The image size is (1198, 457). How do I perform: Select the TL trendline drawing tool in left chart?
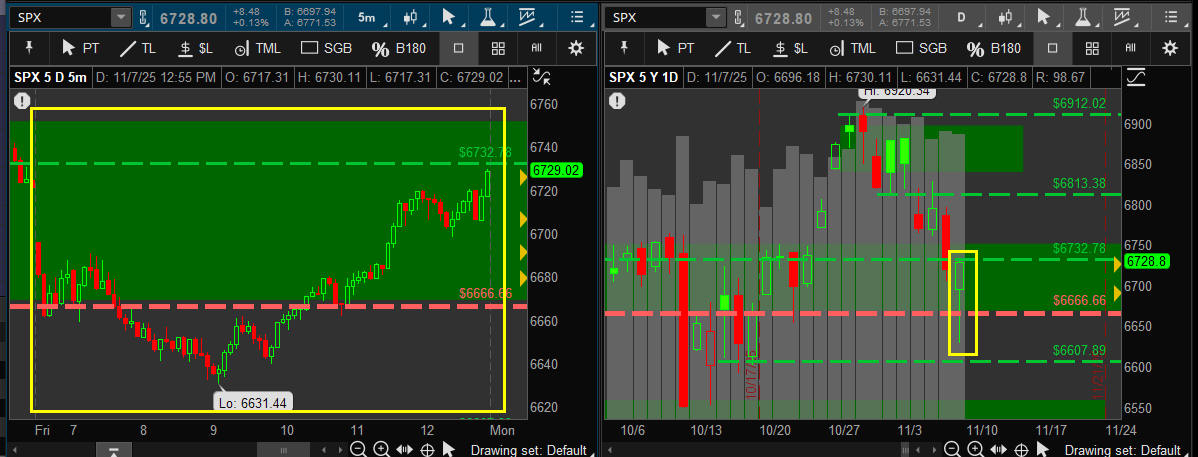139,48
